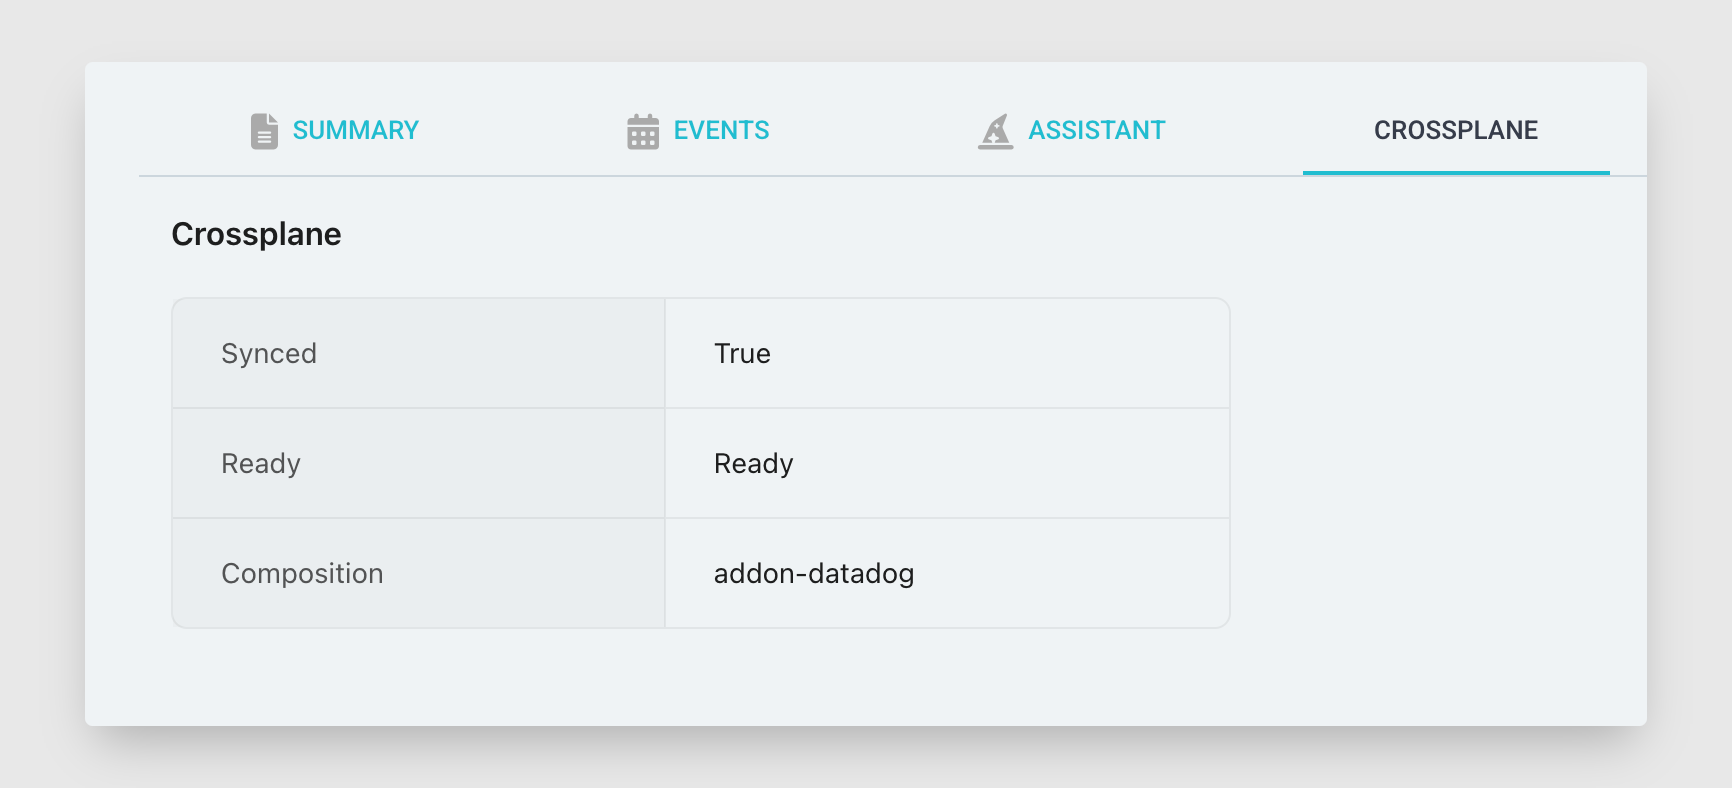Click the Crossplane section heading
The width and height of the screenshot is (1732, 788).
click(x=257, y=234)
